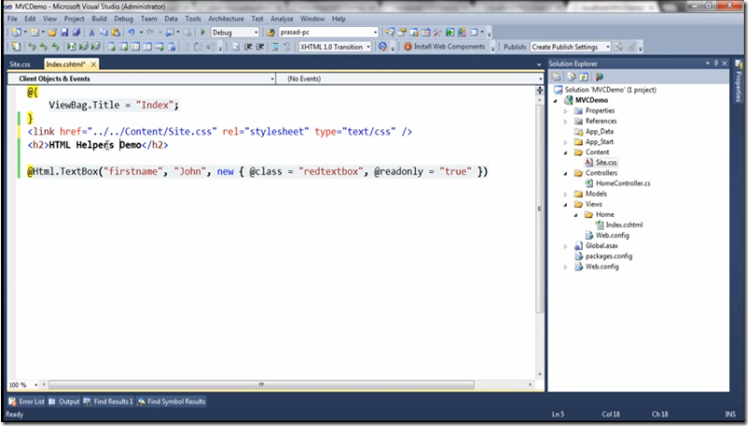Open the File menu

[12, 19]
